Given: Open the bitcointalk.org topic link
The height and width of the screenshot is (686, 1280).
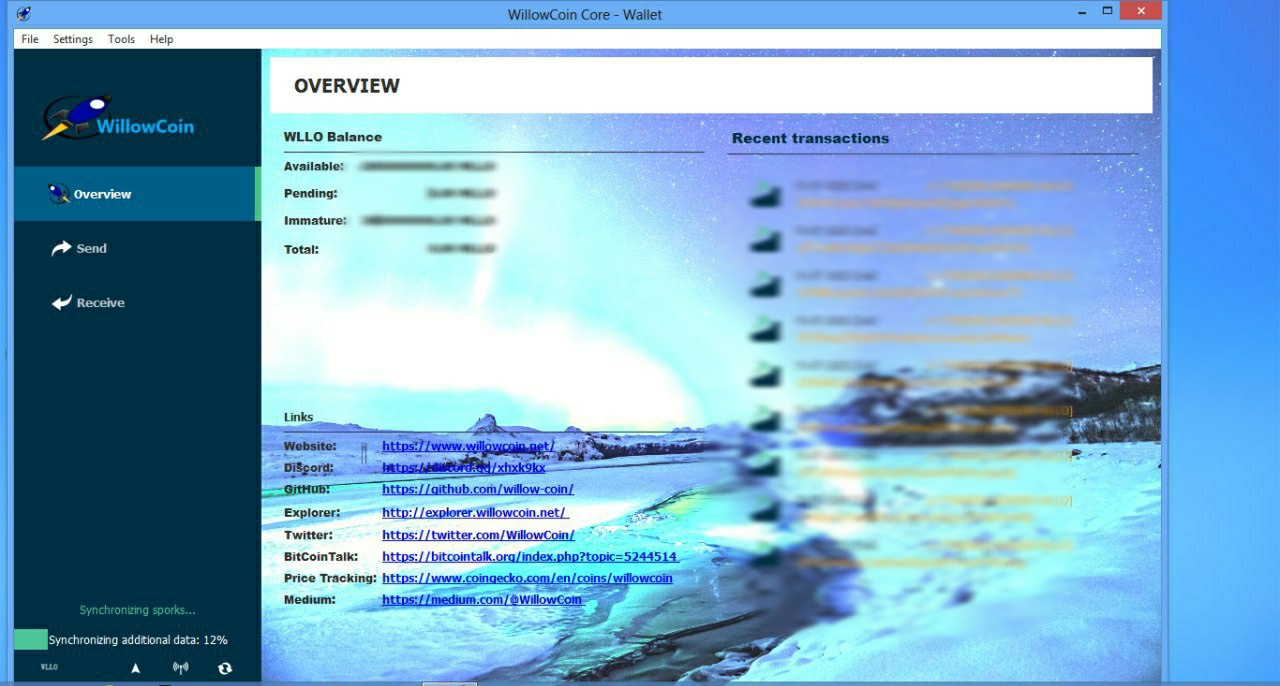Looking at the screenshot, I should (530, 557).
